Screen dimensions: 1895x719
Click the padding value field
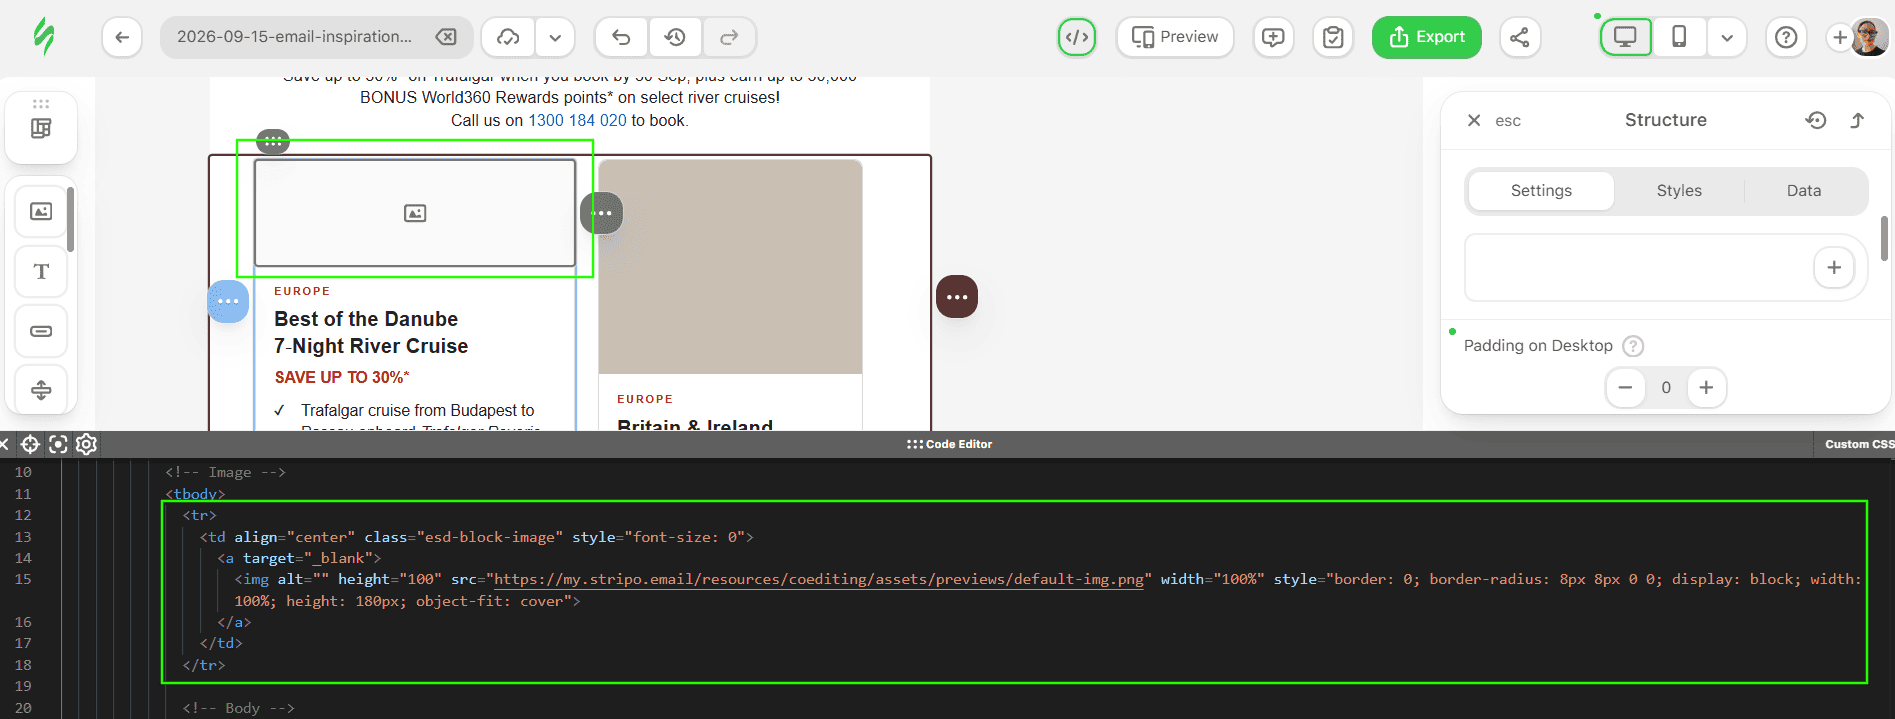click(x=1666, y=387)
